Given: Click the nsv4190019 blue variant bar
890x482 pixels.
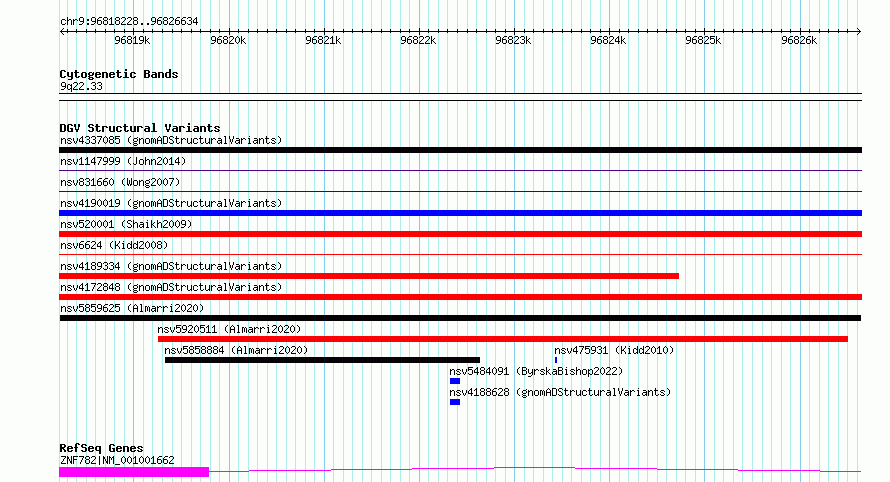Looking at the screenshot, I should coord(460,213).
